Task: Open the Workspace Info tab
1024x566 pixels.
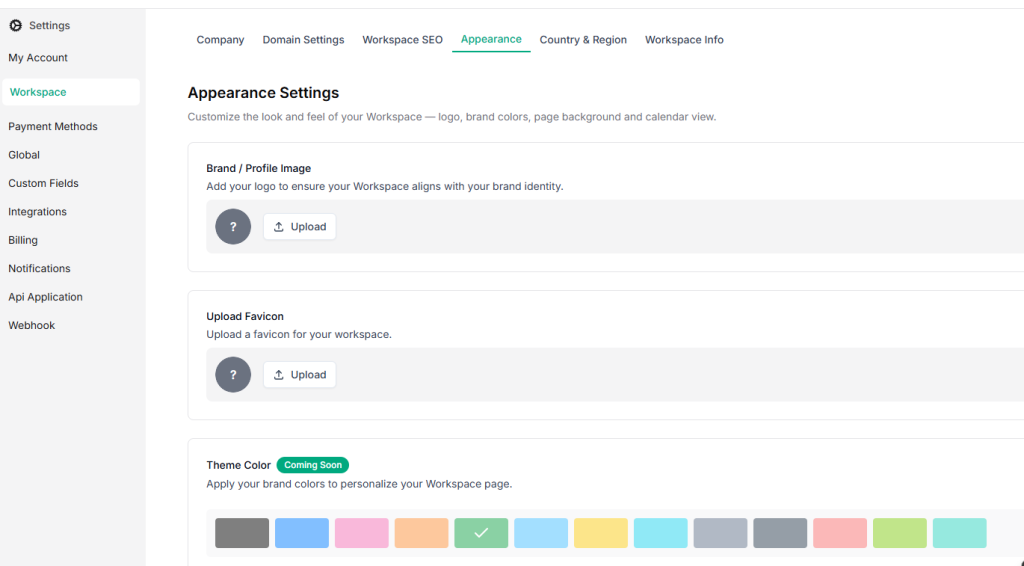Action: 684,40
